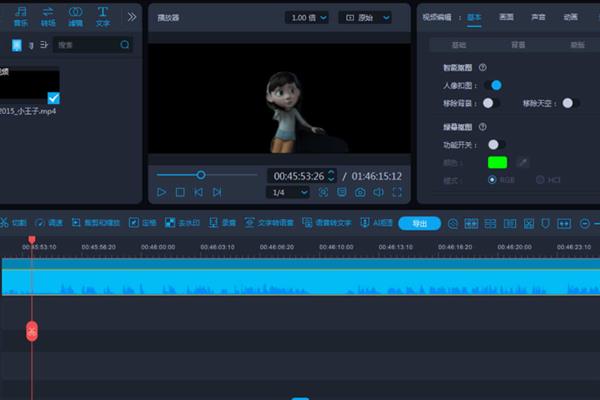Click the 文字转语音 text-to-speech tool

click(269, 222)
